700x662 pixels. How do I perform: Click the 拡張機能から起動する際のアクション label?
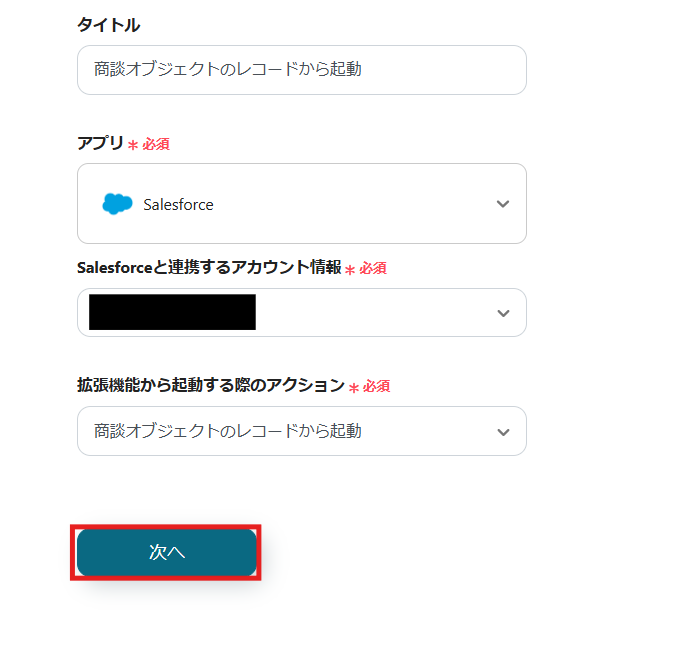point(210,385)
